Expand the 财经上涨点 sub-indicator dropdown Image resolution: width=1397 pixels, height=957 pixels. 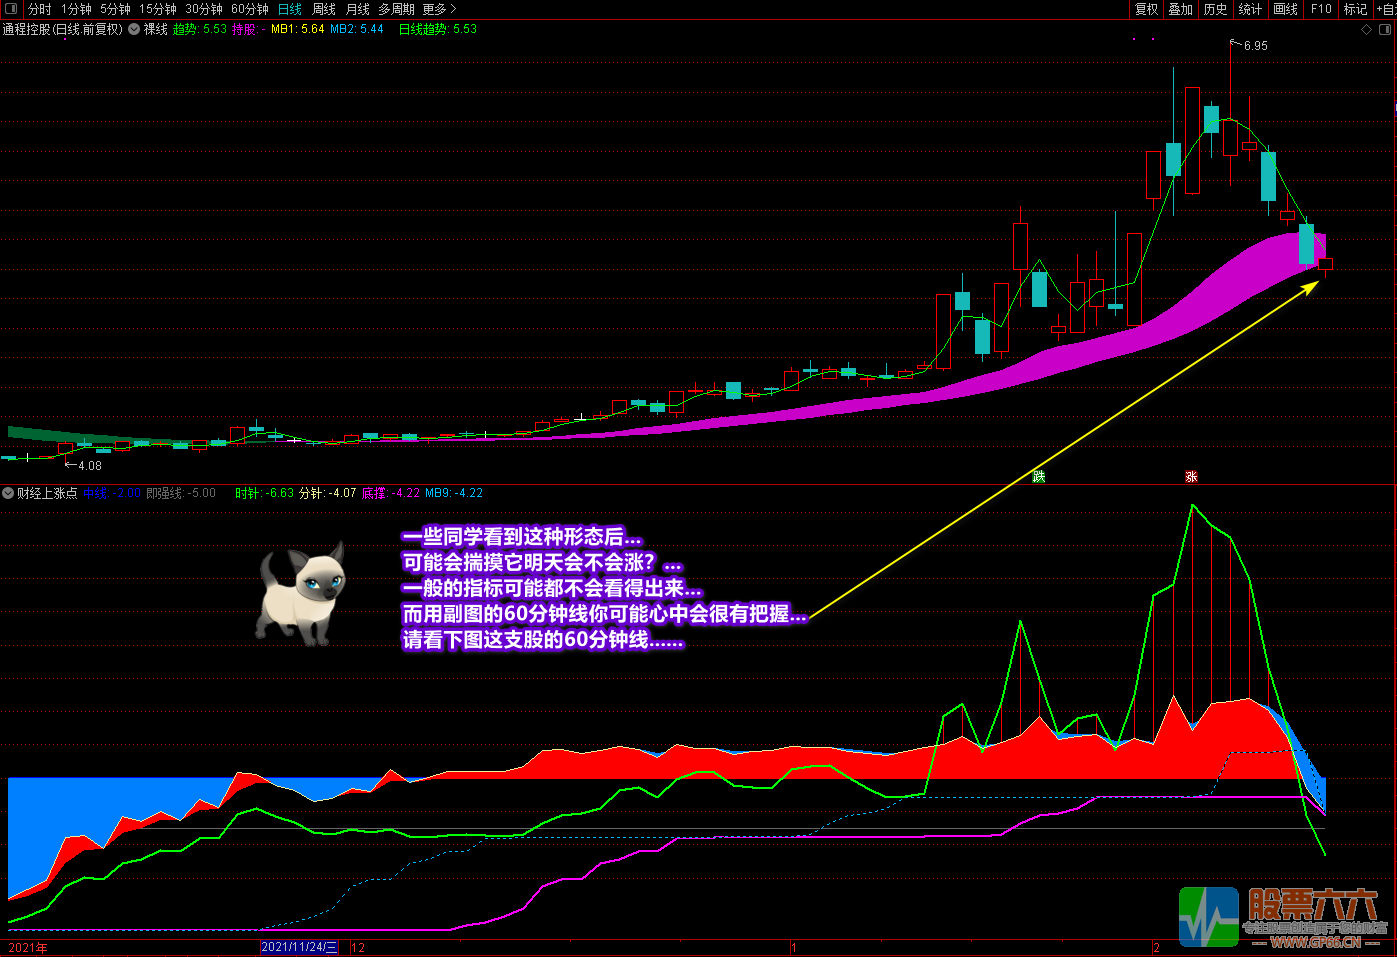8,493
